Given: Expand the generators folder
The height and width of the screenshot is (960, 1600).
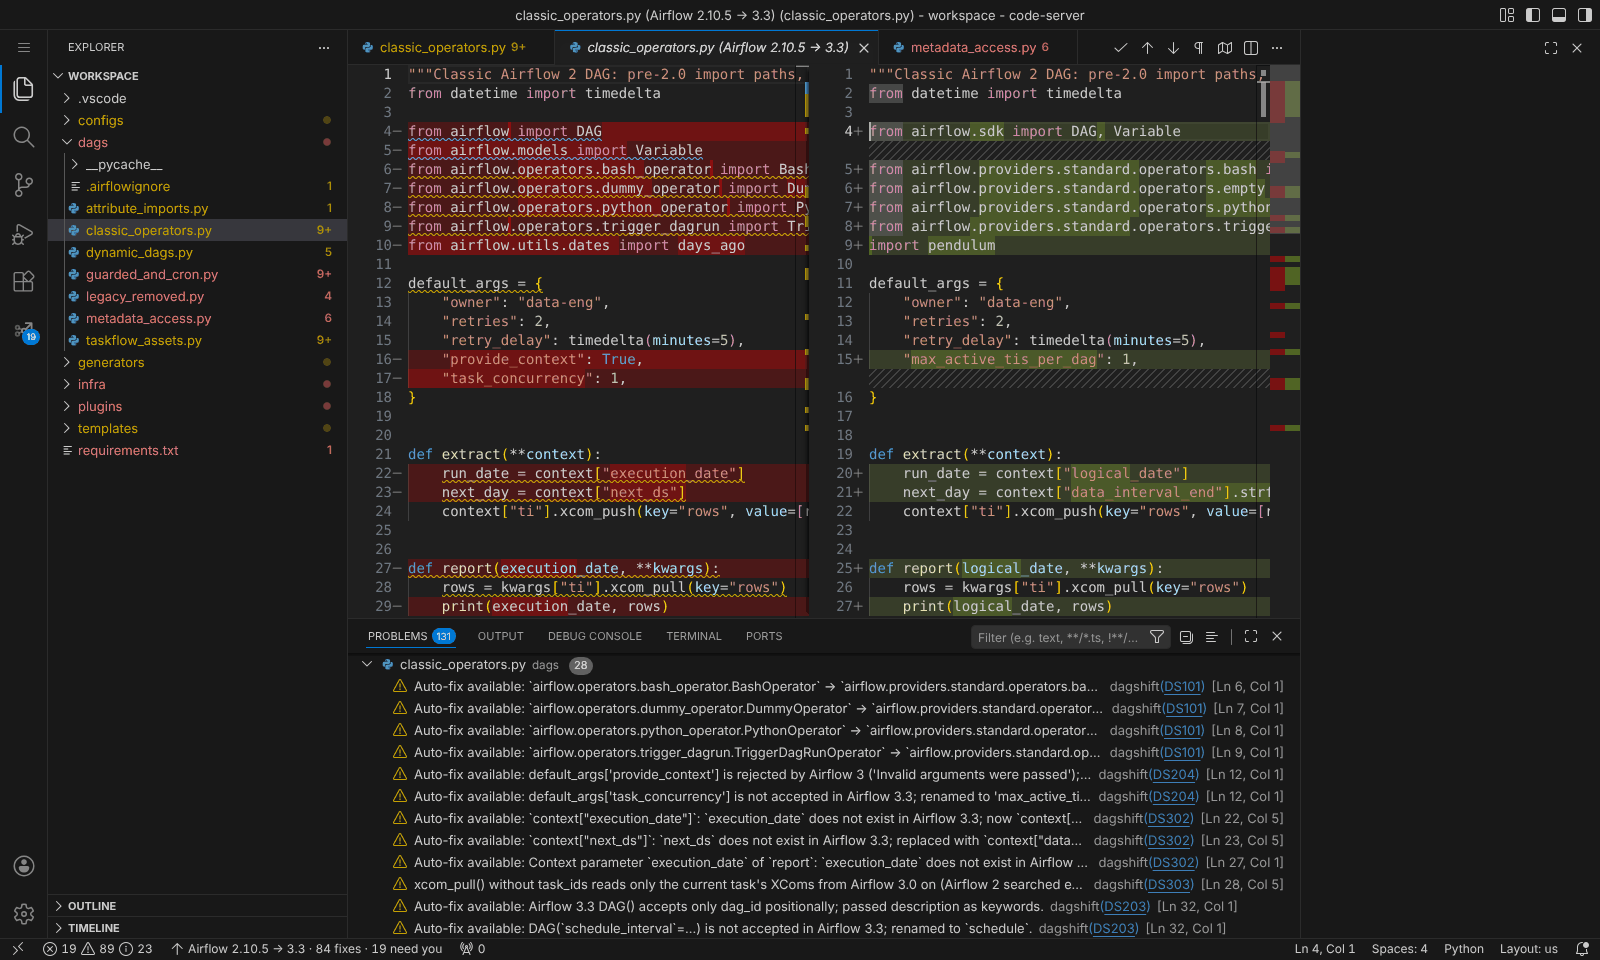Looking at the screenshot, I should pyautogui.click(x=198, y=362).
